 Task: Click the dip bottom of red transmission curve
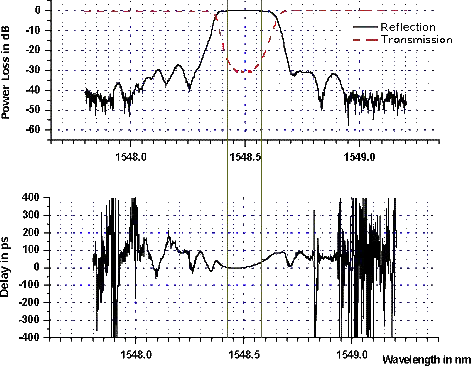click(x=244, y=71)
